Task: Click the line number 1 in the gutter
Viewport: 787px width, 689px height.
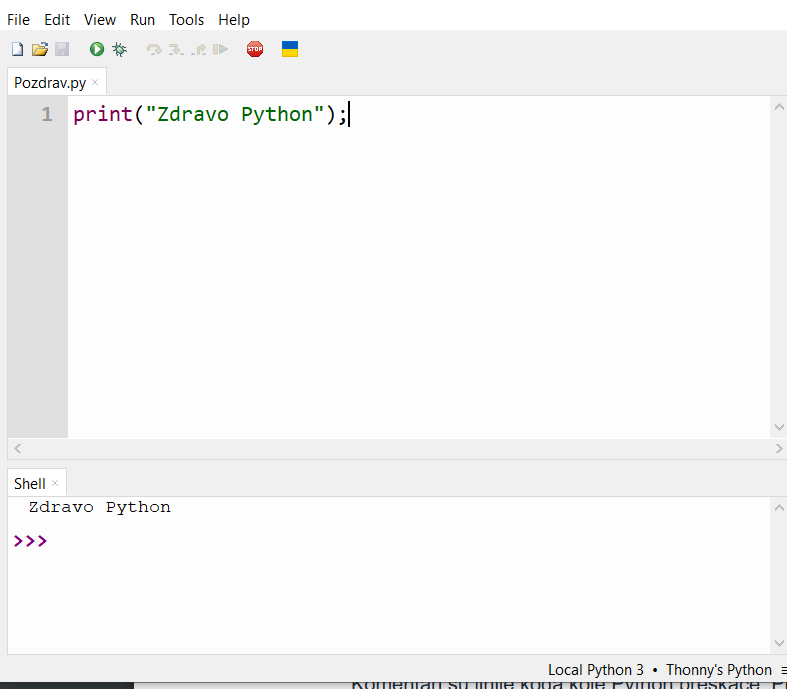Action: pyautogui.click(x=47, y=114)
